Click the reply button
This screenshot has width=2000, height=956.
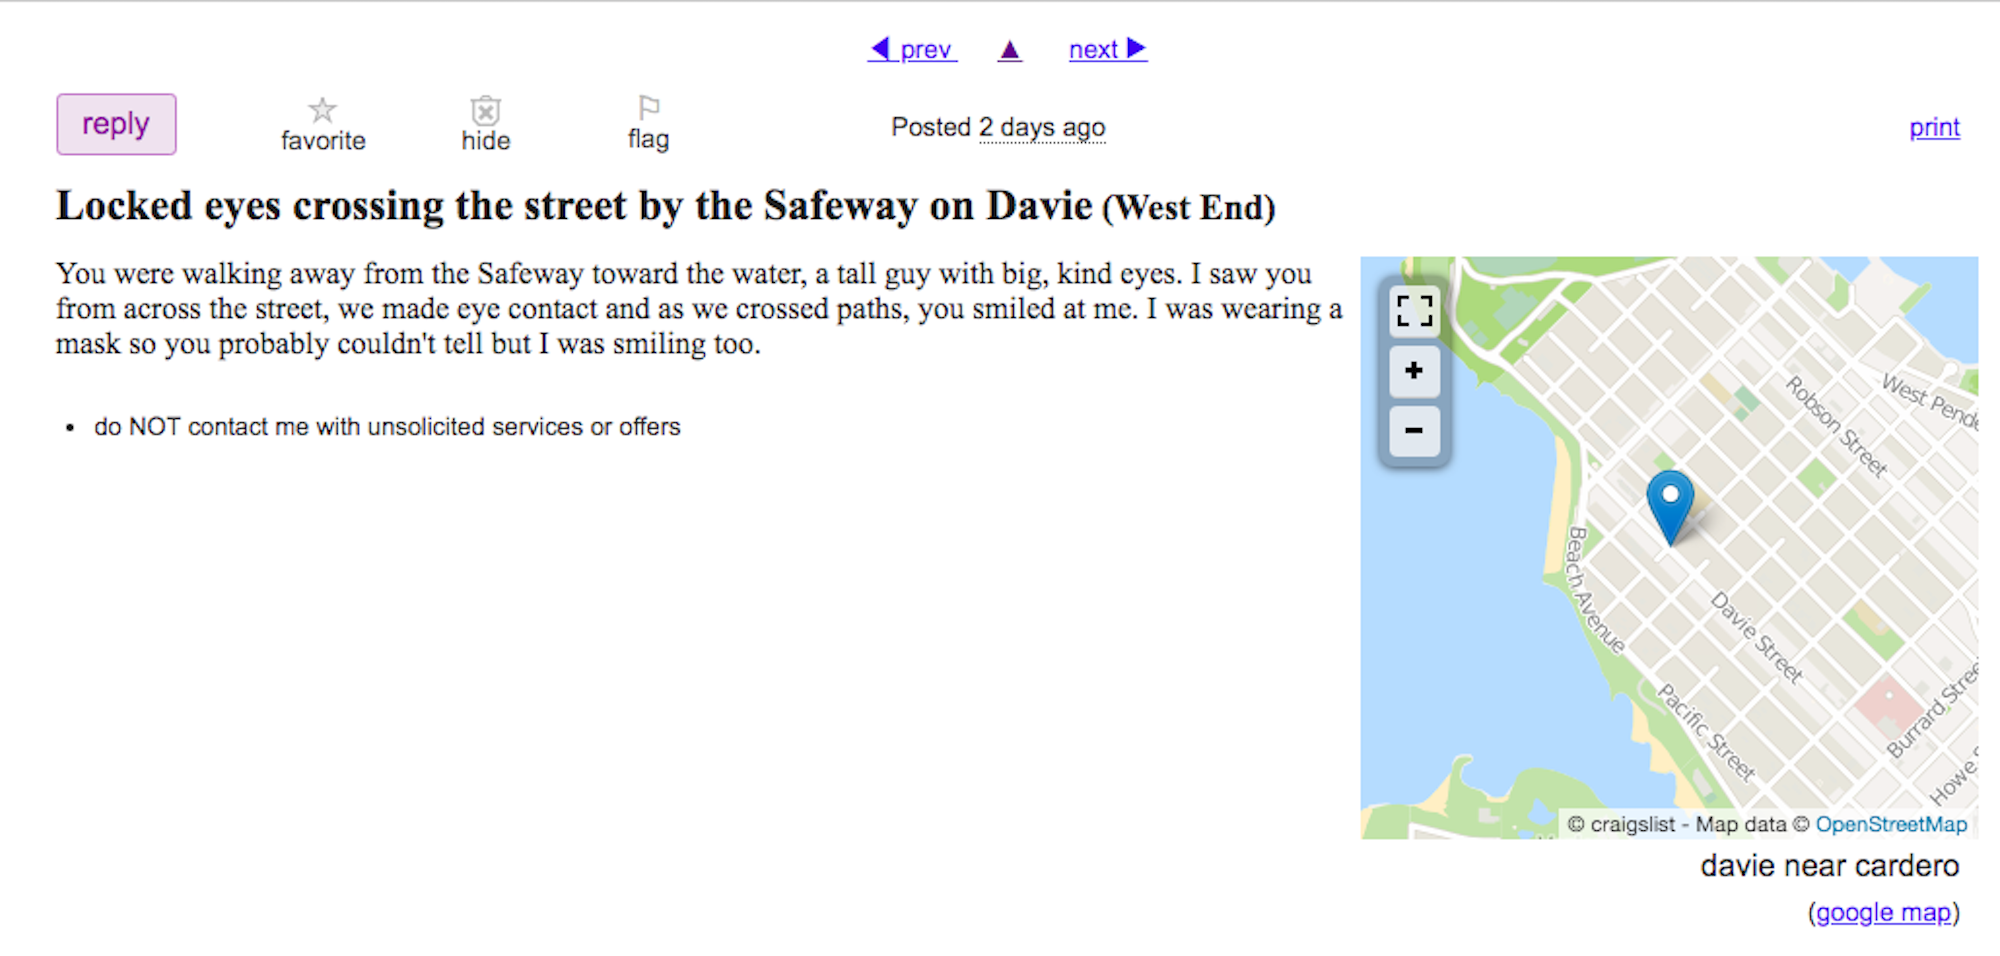[x=116, y=124]
